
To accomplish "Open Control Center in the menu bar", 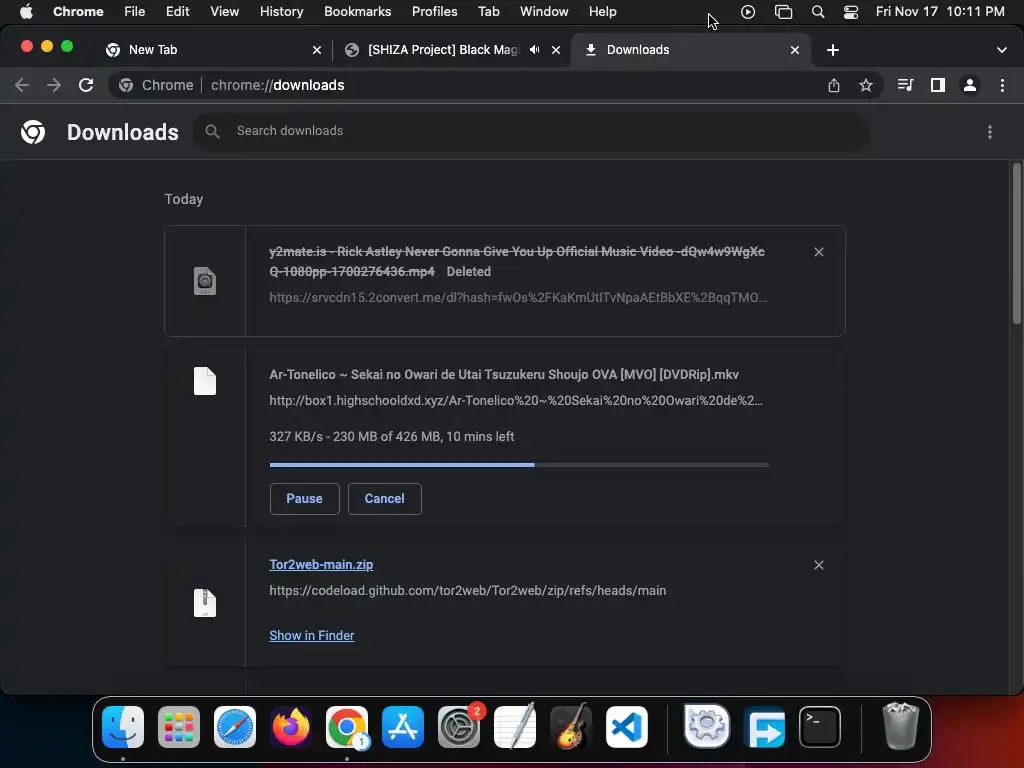I will point(851,12).
